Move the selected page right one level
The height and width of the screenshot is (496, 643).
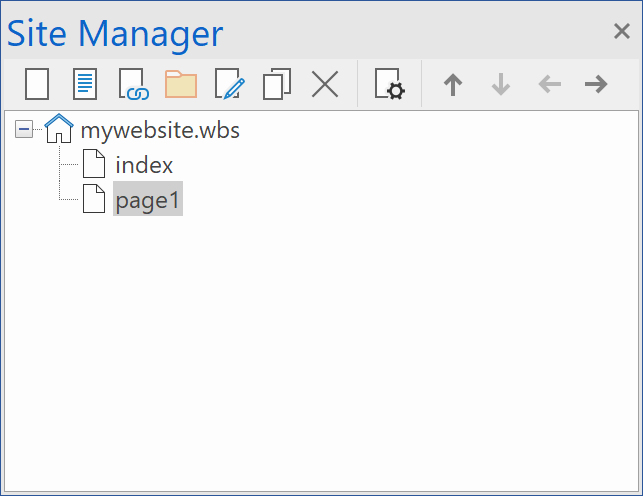pos(596,84)
